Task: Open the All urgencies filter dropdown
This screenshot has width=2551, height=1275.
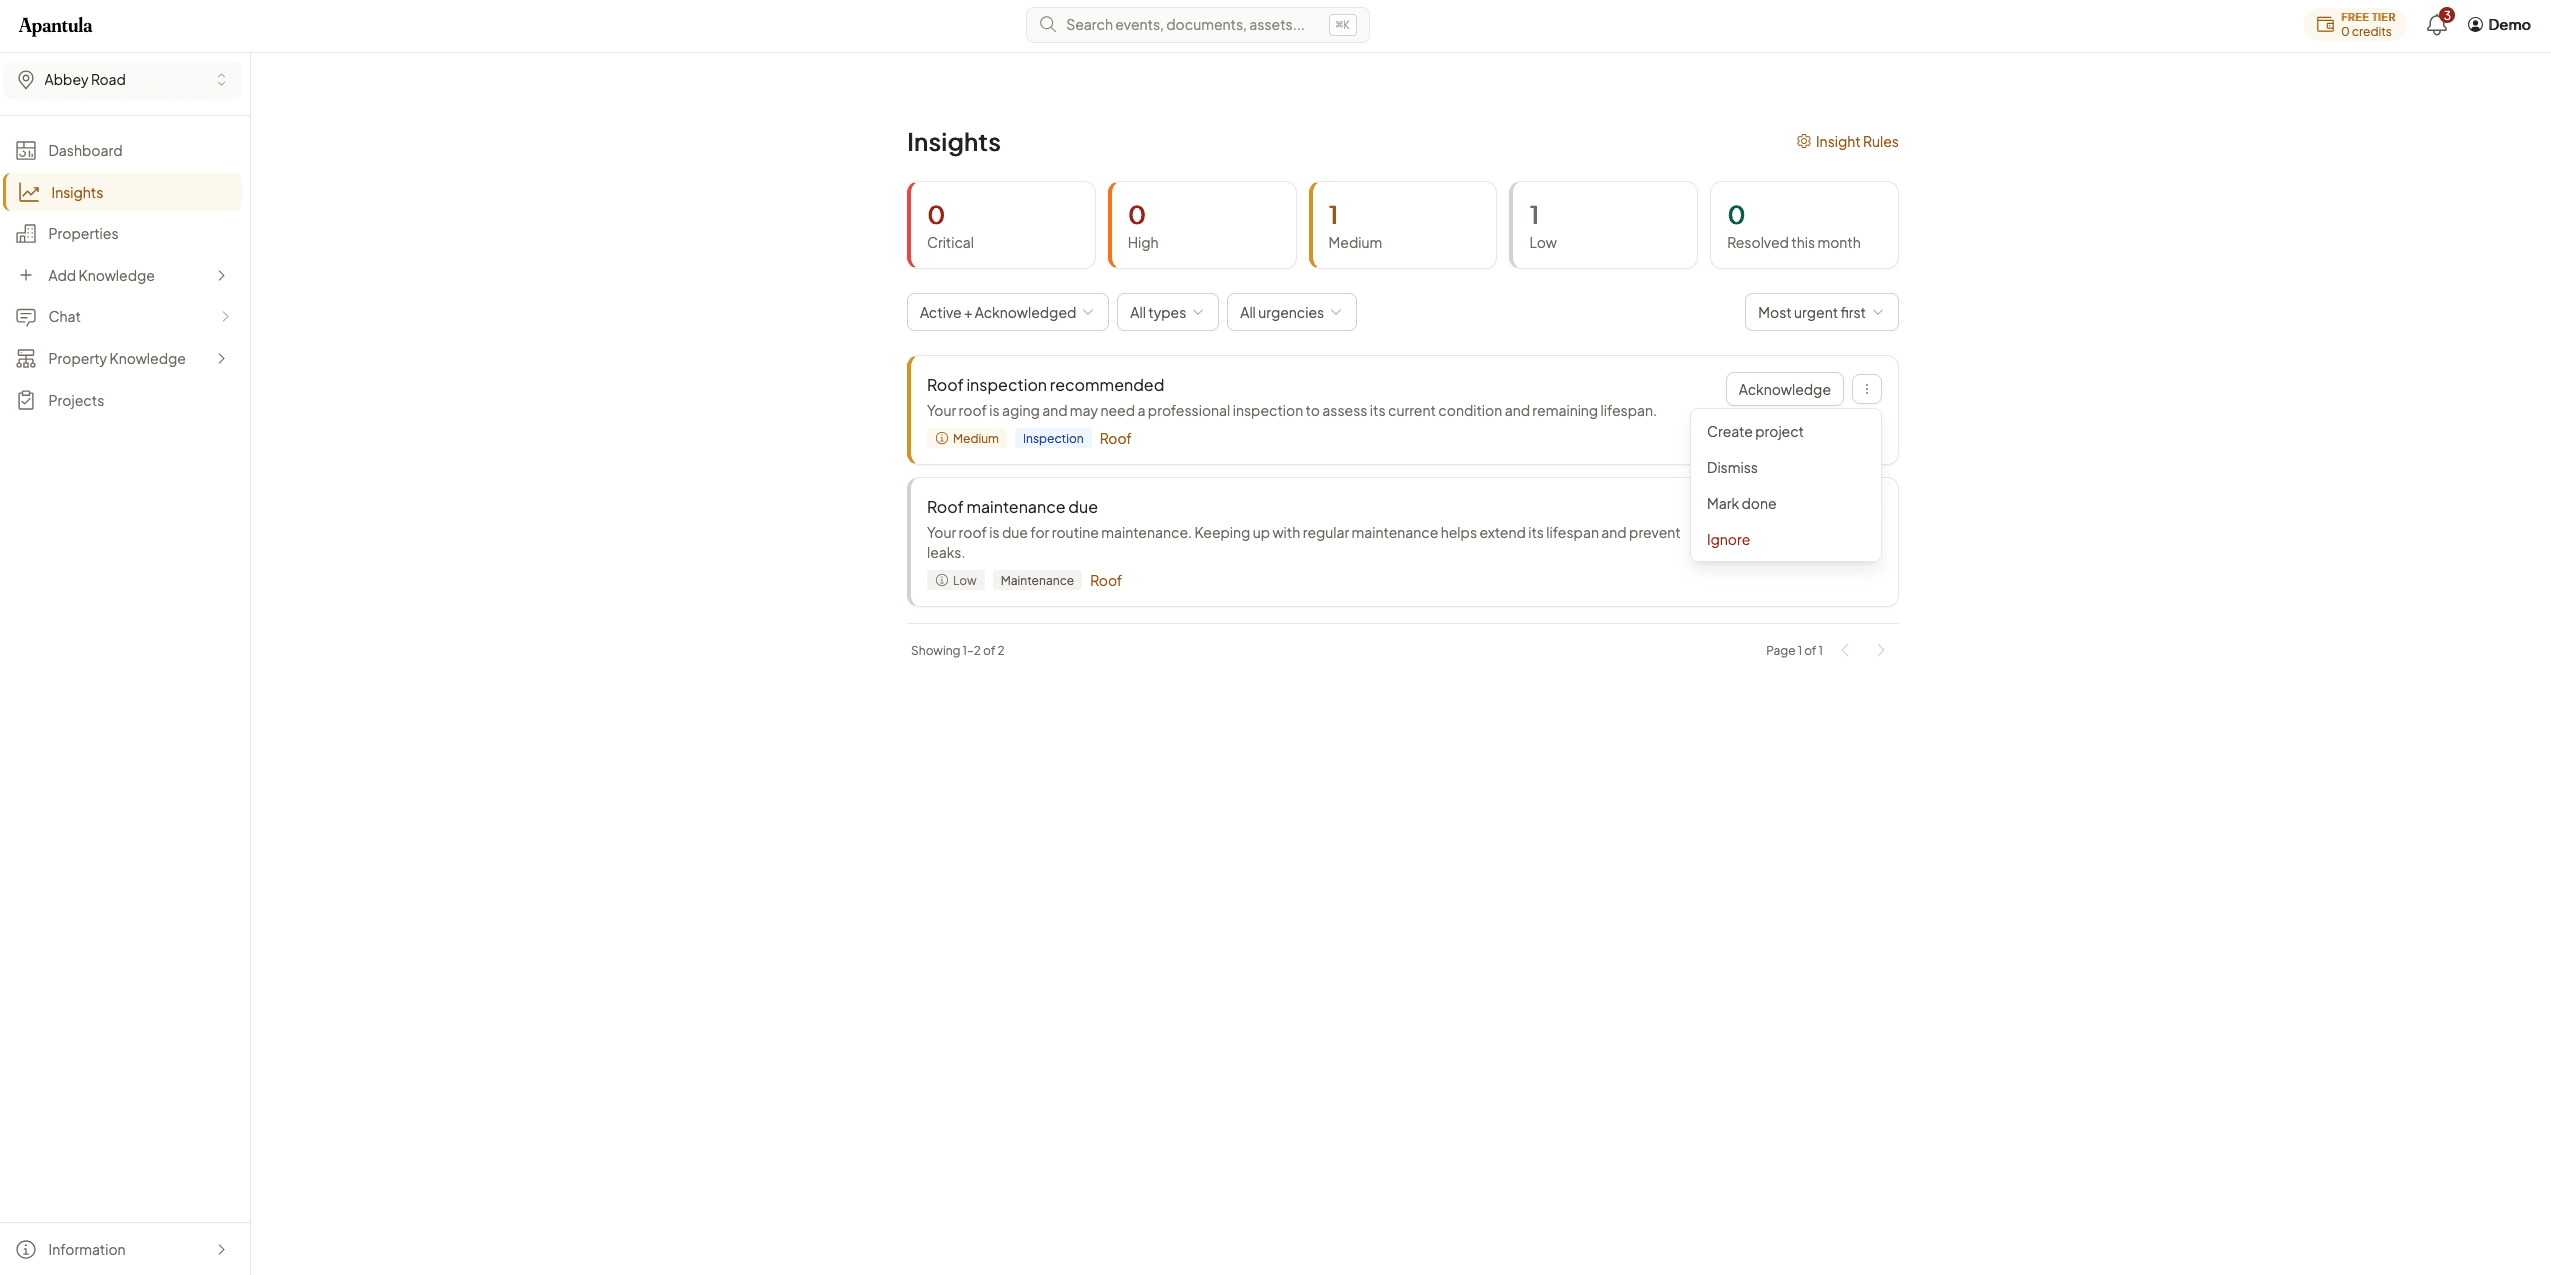Action: tap(1291, 312)
